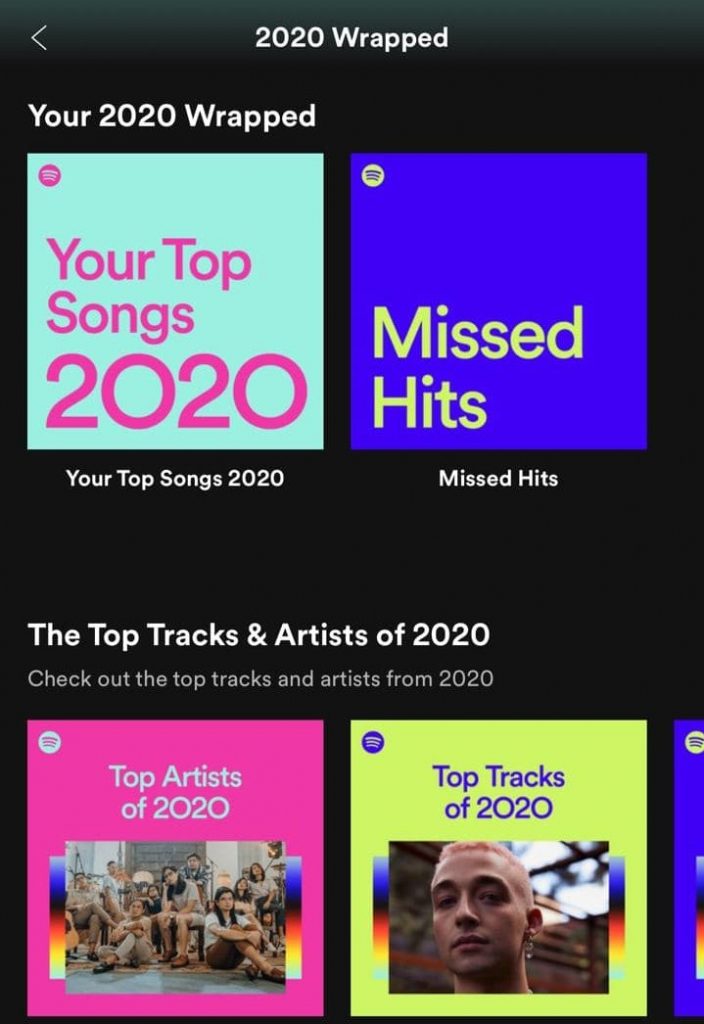Select the Spotify icon on Top Tracks of 2020
Screen dimensions: 704x1024
click(373, 740)
